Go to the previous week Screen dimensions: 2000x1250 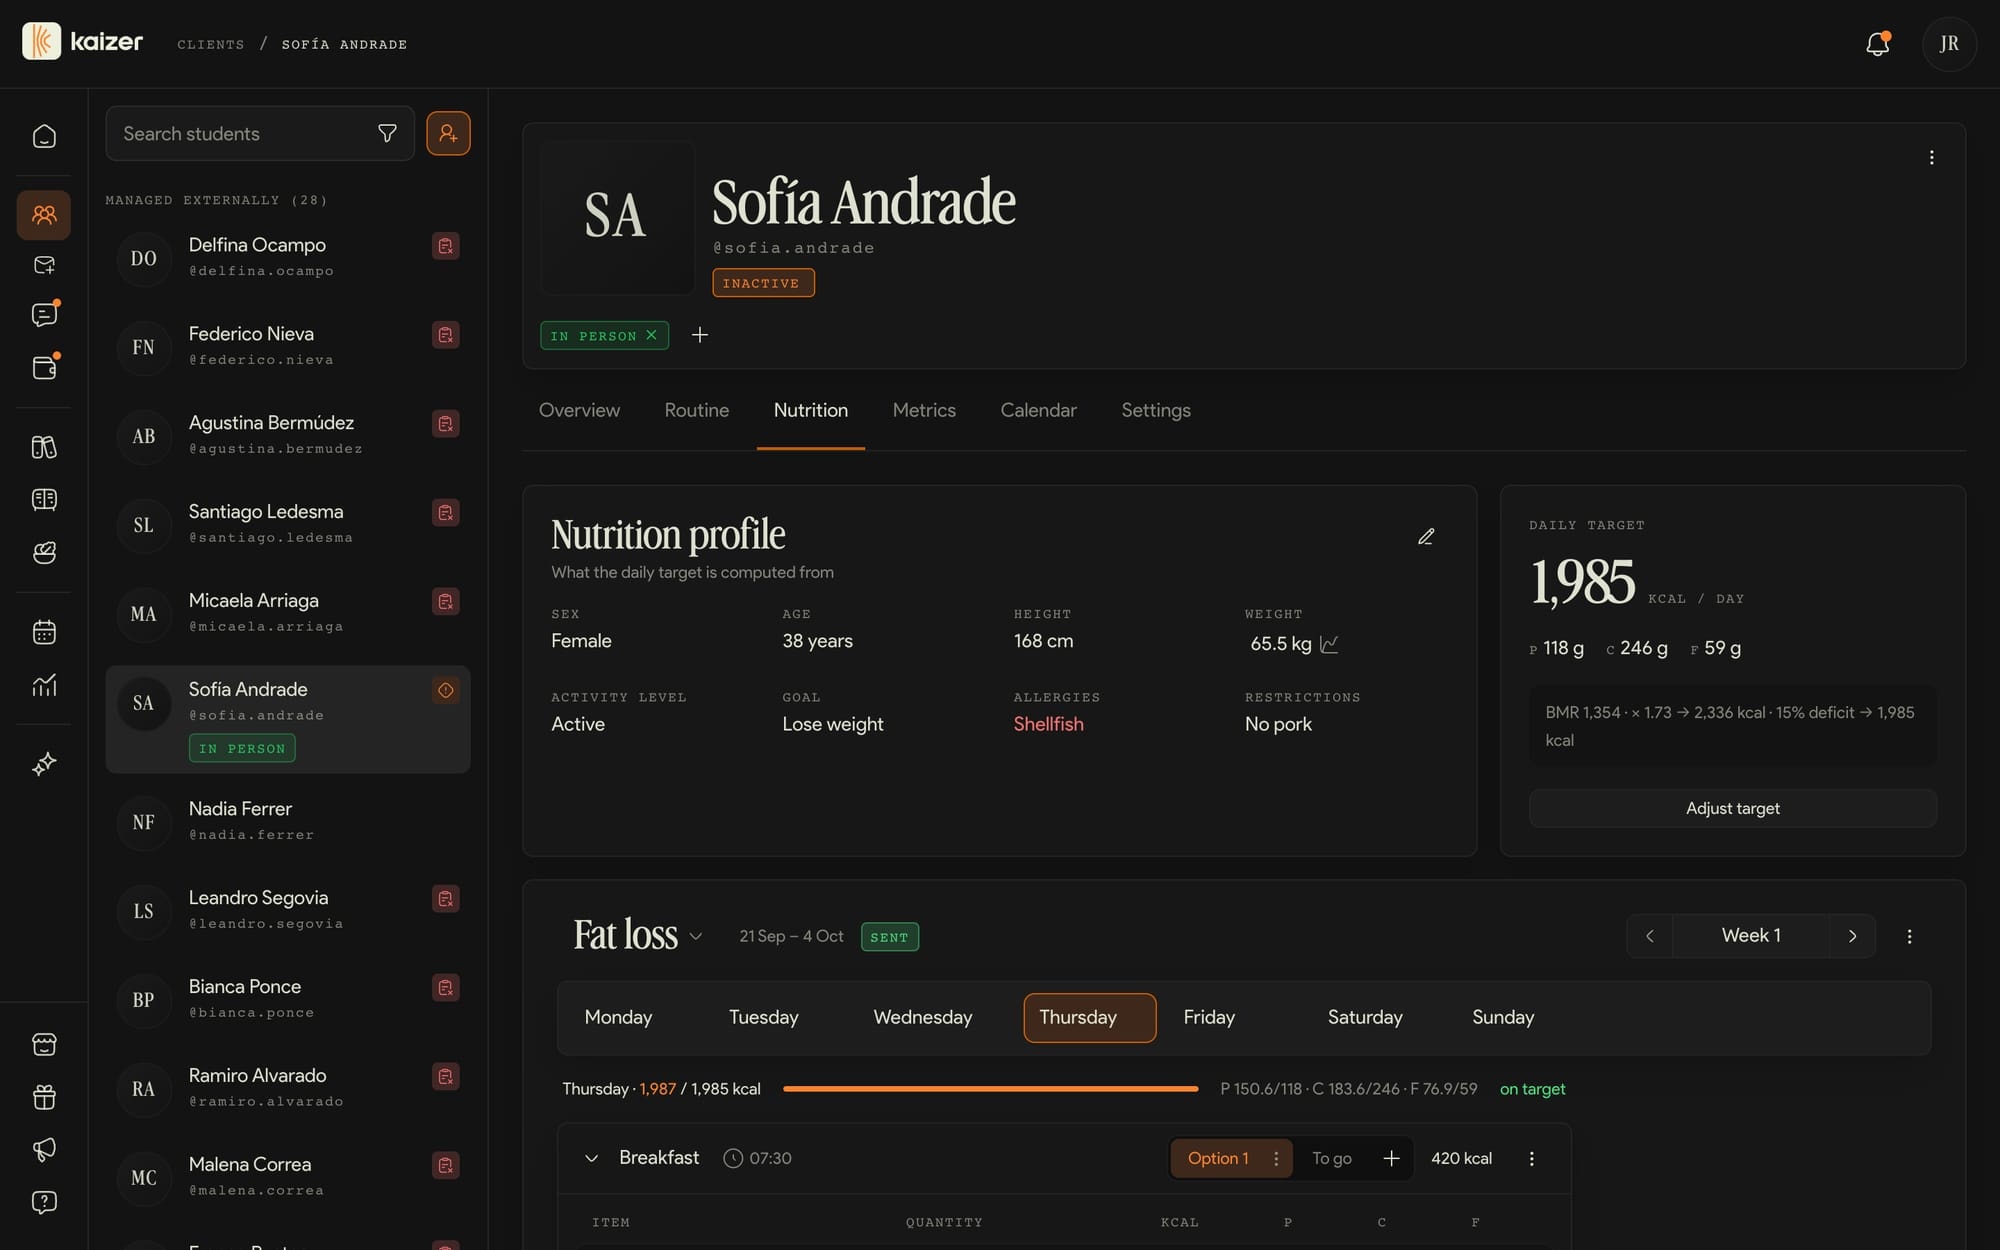[1650, 936]
